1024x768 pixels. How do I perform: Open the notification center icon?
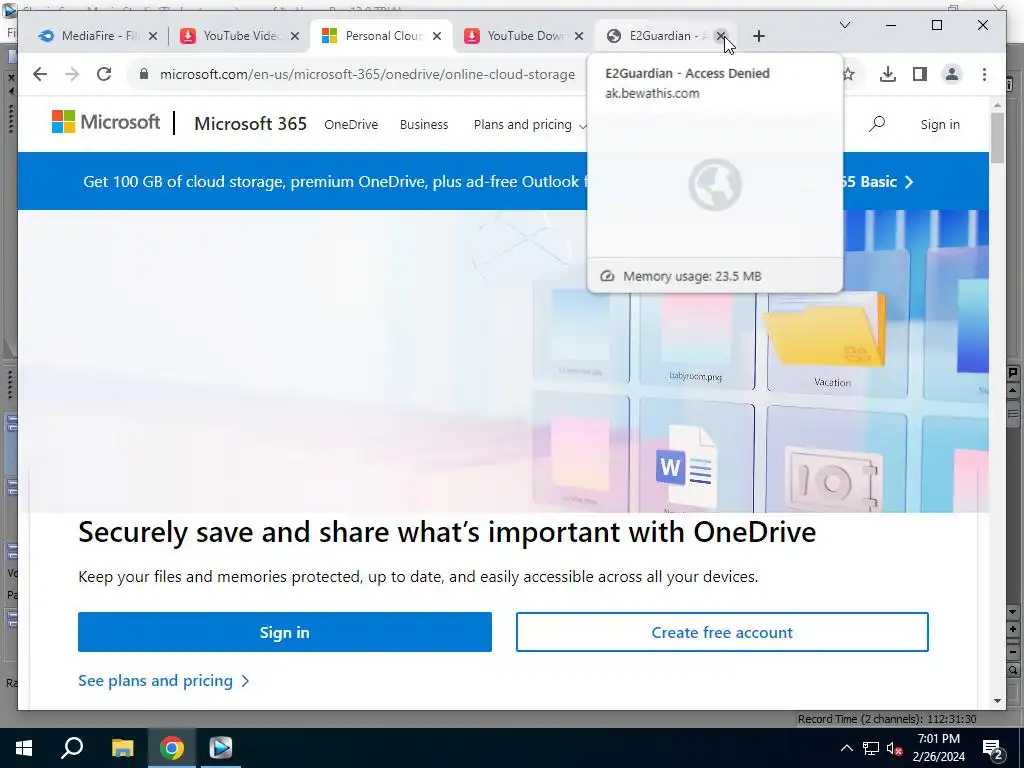point(993,748)
